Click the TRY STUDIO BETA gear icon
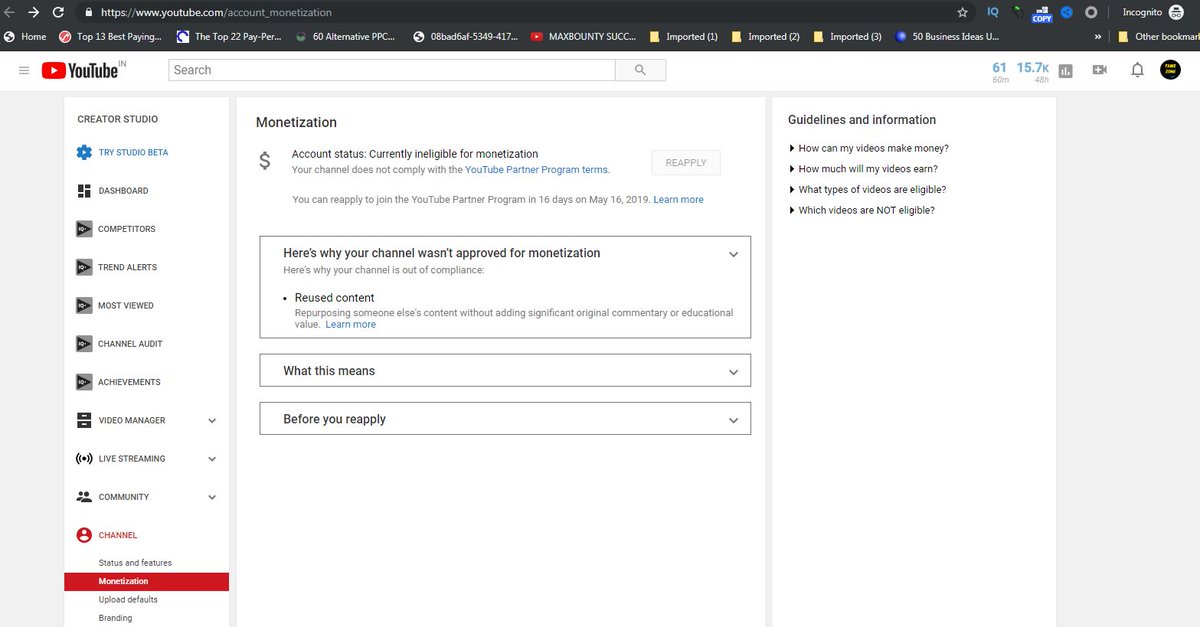The image size is (1200, 627). pos(84,153)
